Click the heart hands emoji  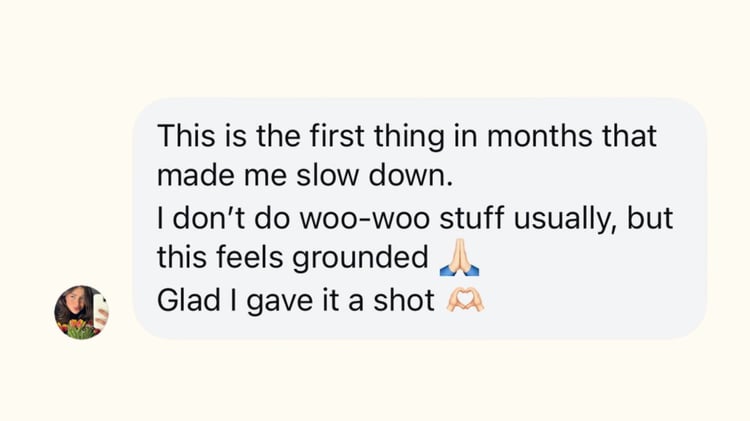tap(464, 300)
